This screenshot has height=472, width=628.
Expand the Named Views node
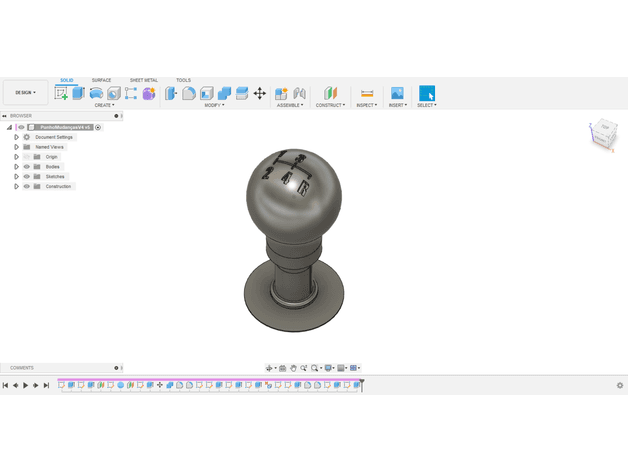pyautogui.click(x=16, y=147)
